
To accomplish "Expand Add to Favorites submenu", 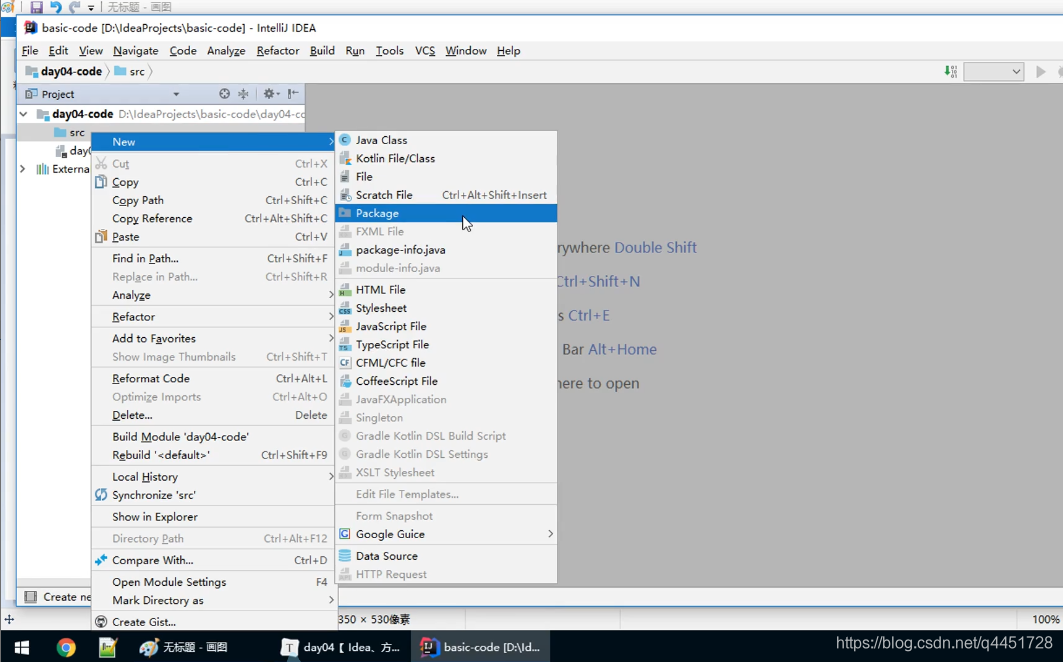I will 213,339.
